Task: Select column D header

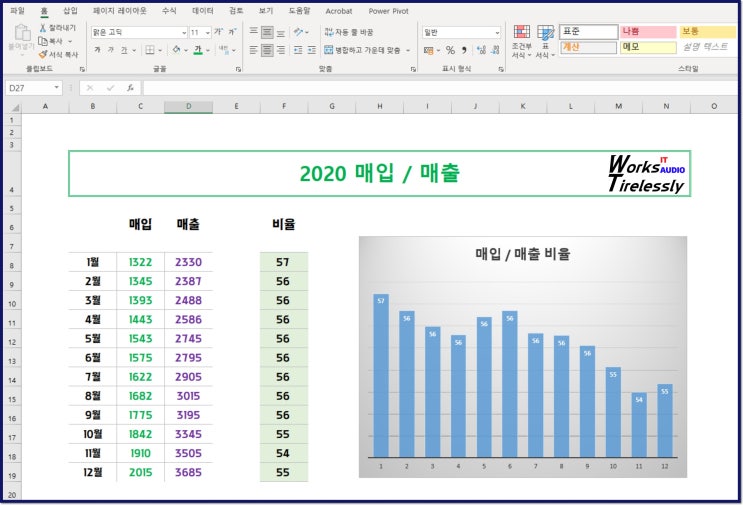Action: click(188, 107)
